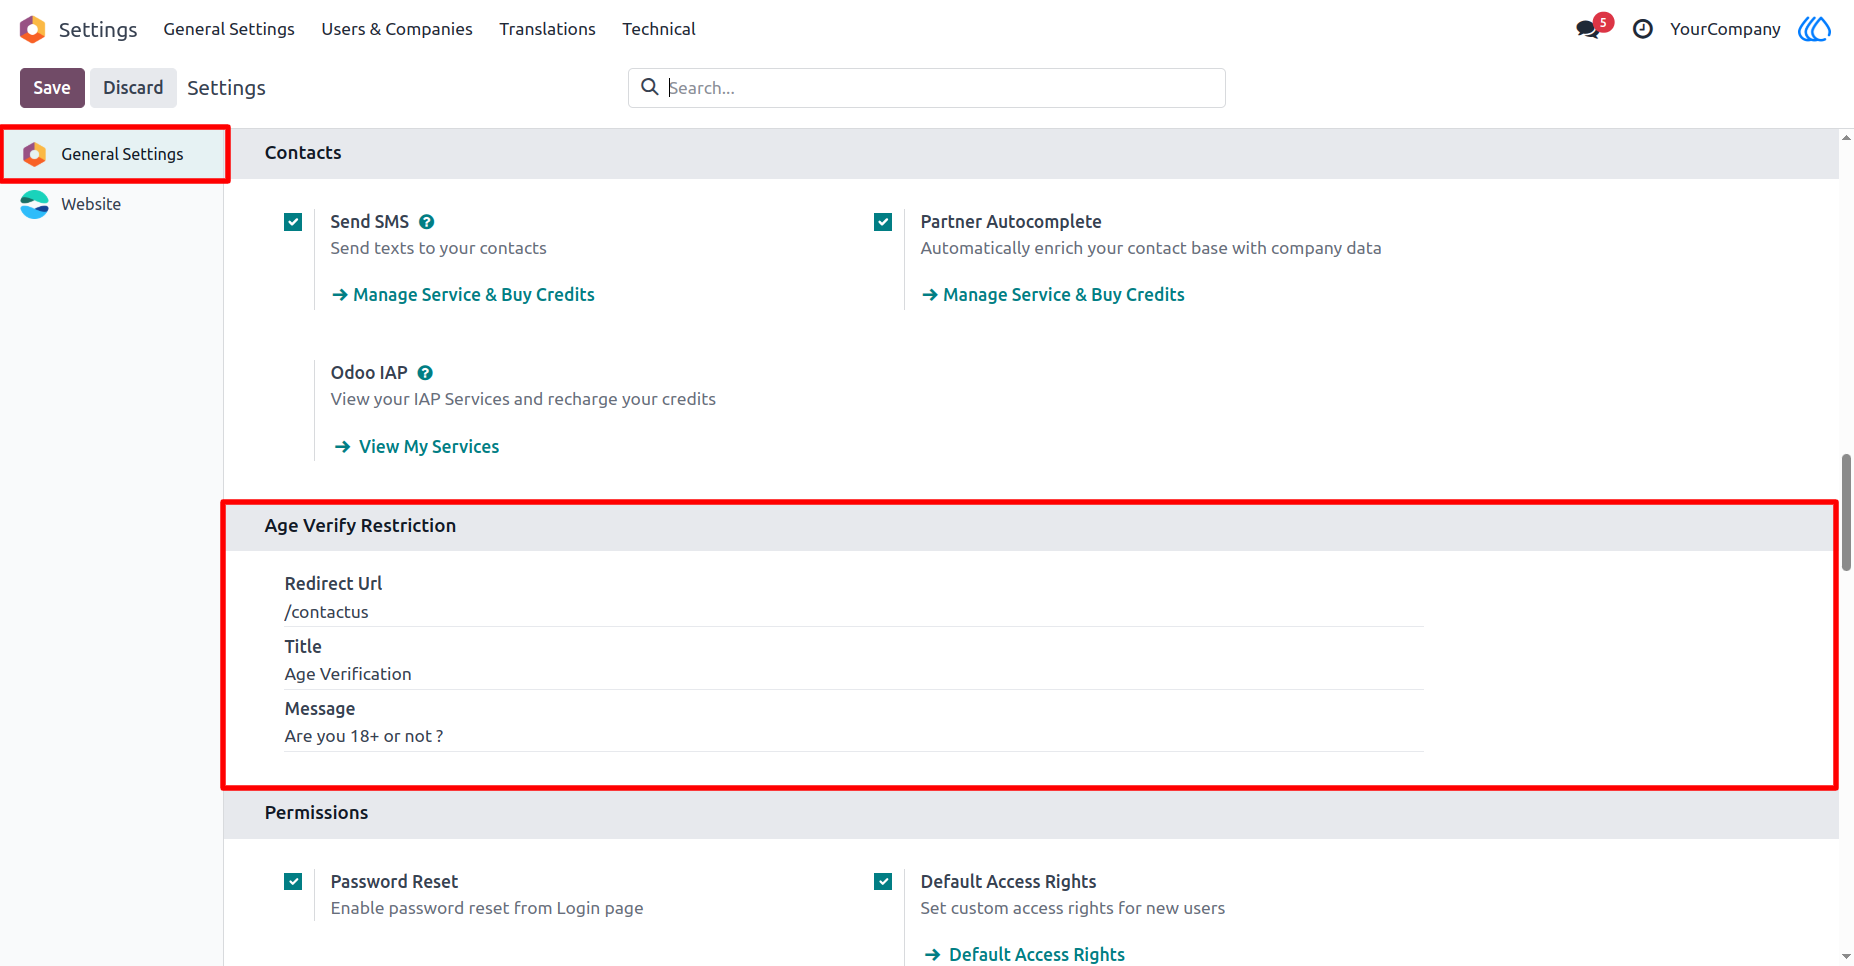
Task: Click the Age Verify Restriction heading
Action: pos(360,526)
